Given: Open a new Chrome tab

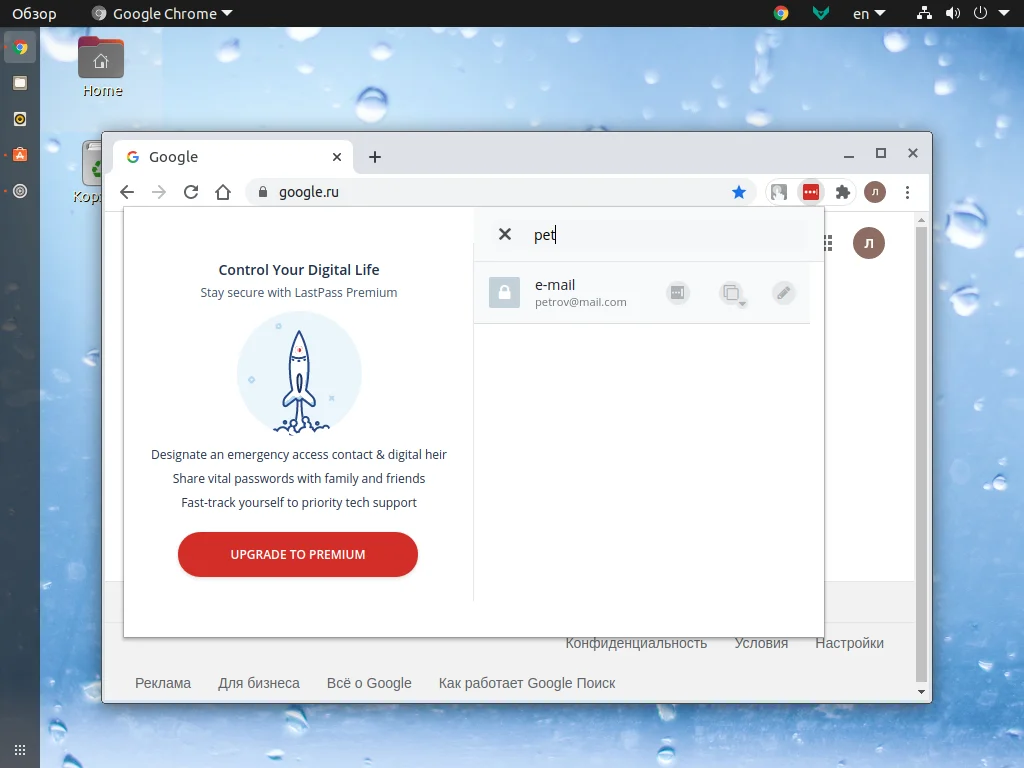Looking at the screenshot, I should click(375, 157).
